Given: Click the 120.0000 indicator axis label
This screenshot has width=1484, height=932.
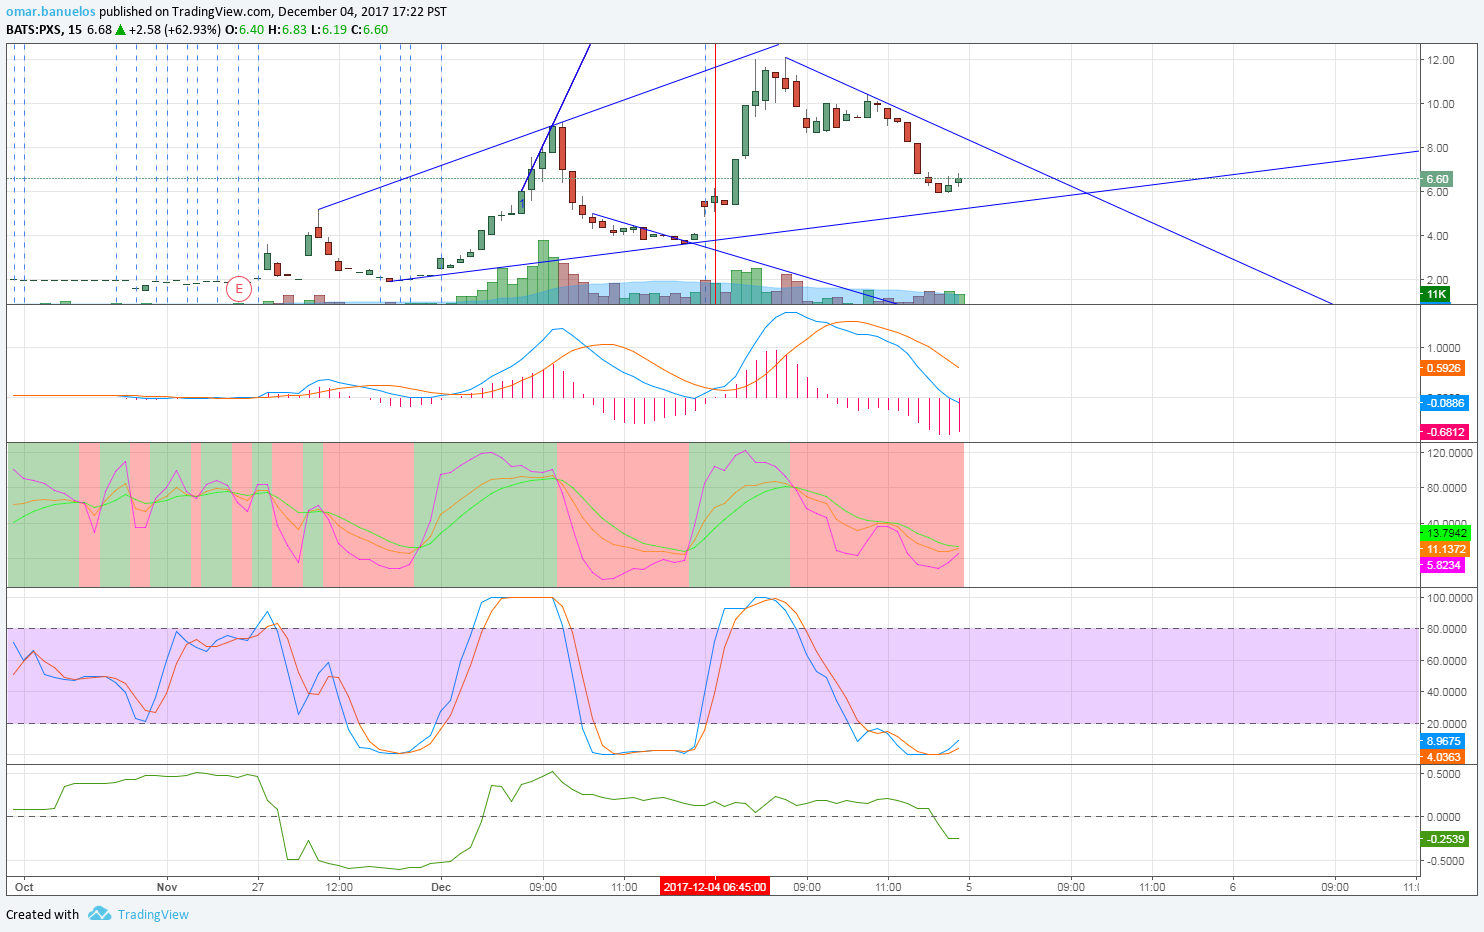Looking at the screenshot, I should coord(1450,453).
